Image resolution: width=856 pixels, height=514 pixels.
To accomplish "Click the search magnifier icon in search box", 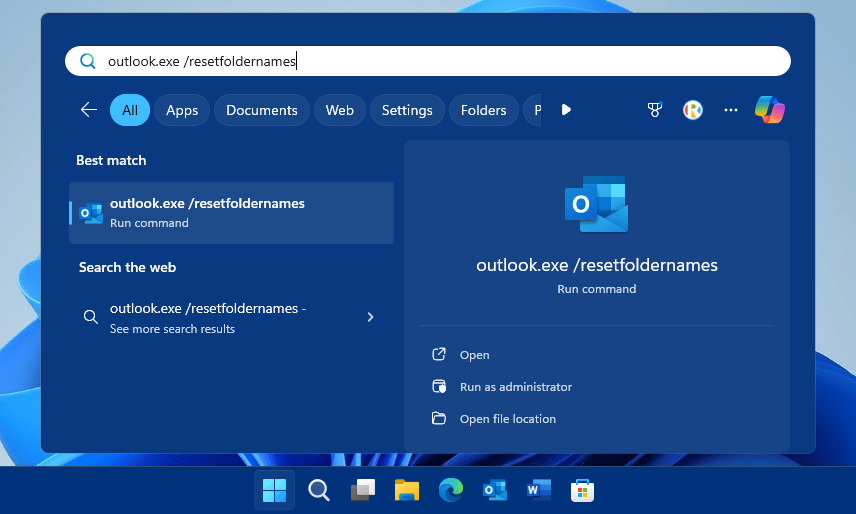I will 88,61.
